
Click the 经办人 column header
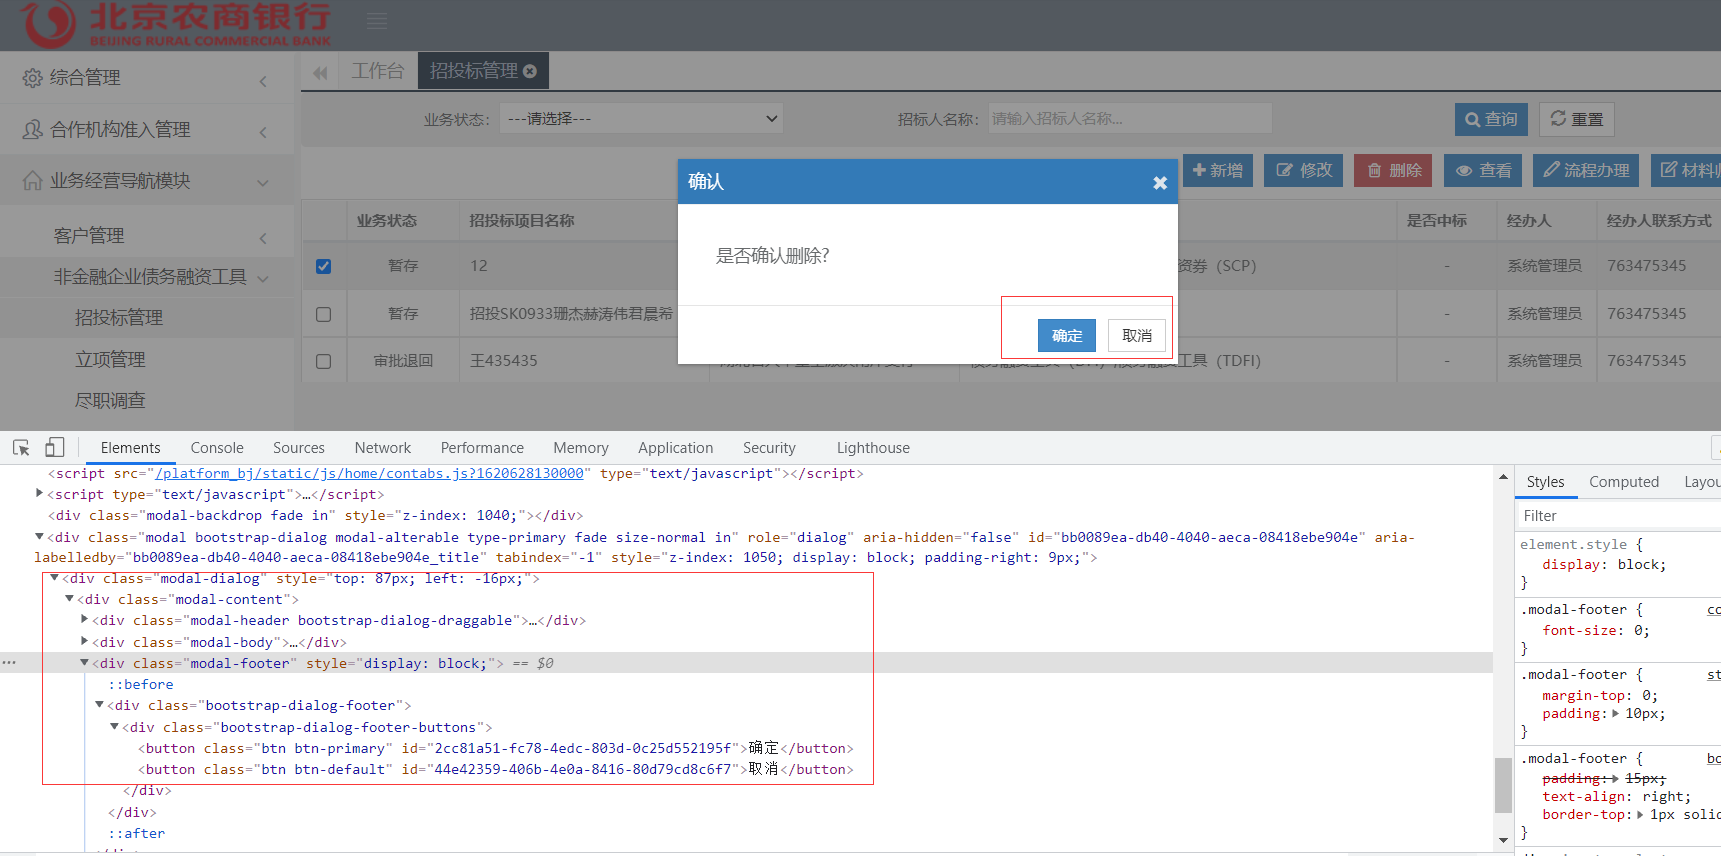click(1529, 221)
